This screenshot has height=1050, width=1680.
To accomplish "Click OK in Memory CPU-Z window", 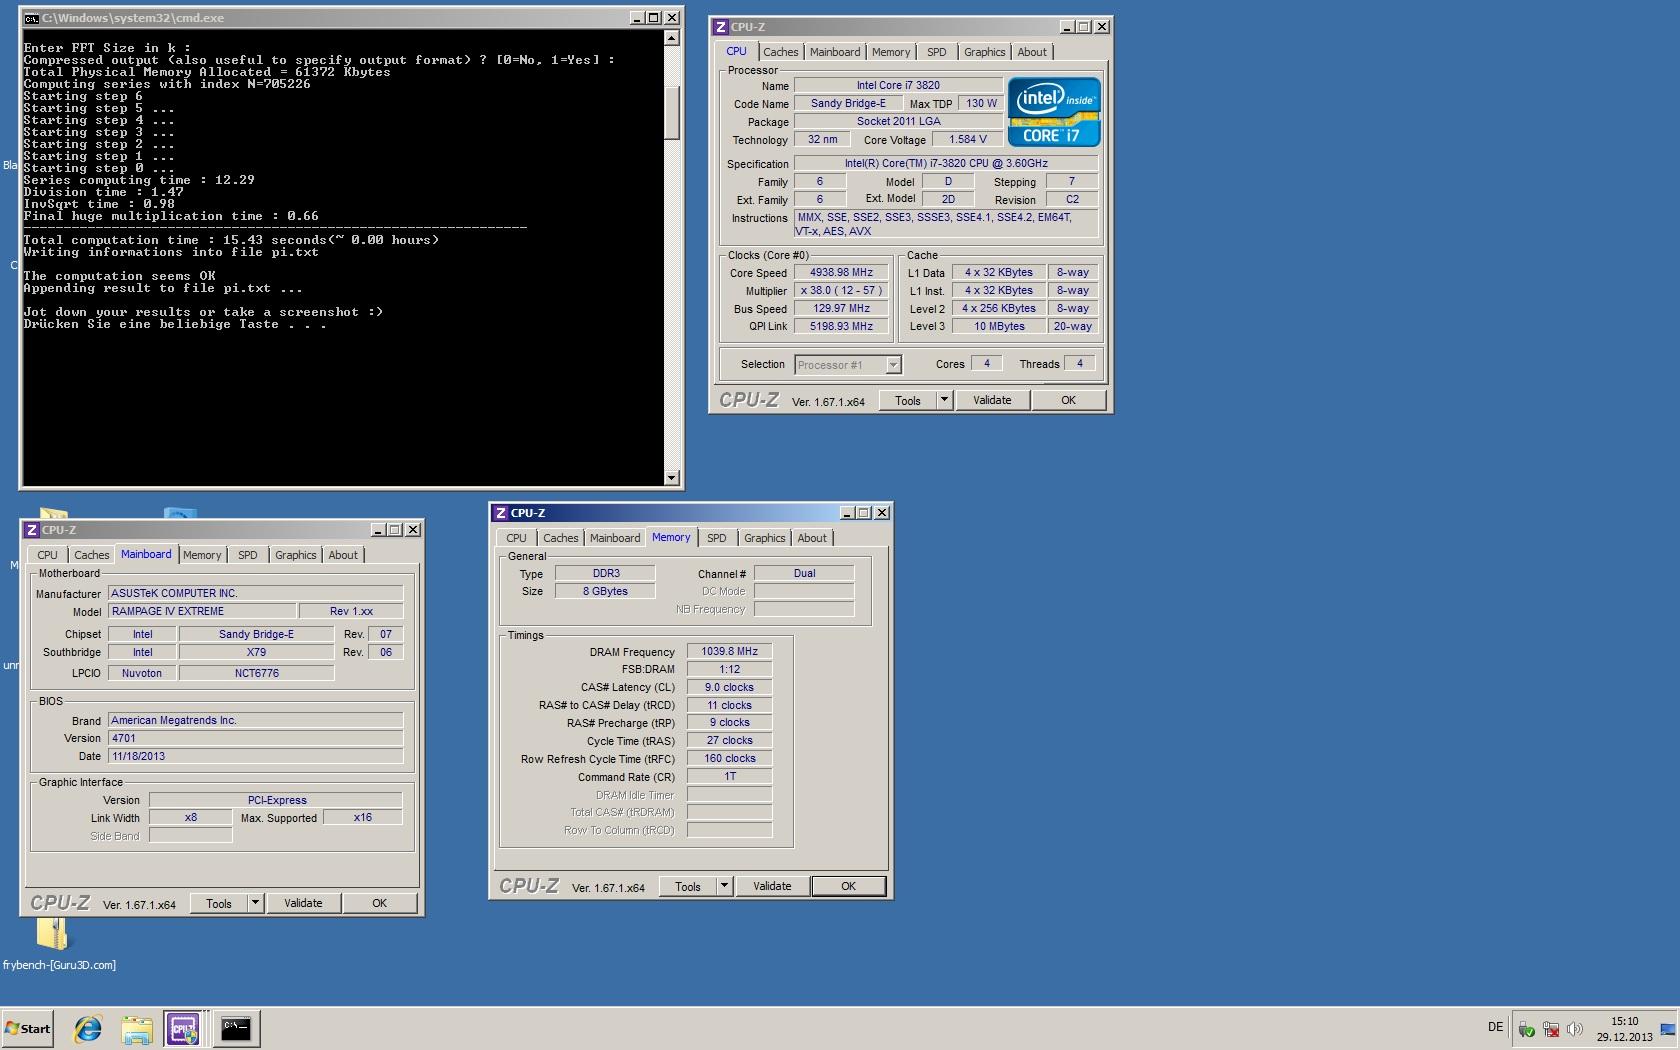I will click(848, 886).
